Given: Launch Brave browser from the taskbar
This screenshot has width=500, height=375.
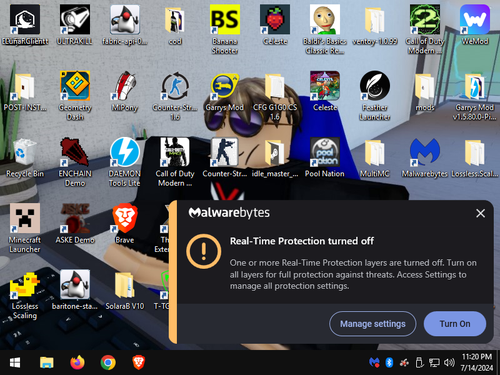Looking at the screenshot, I should click(138, 363).
